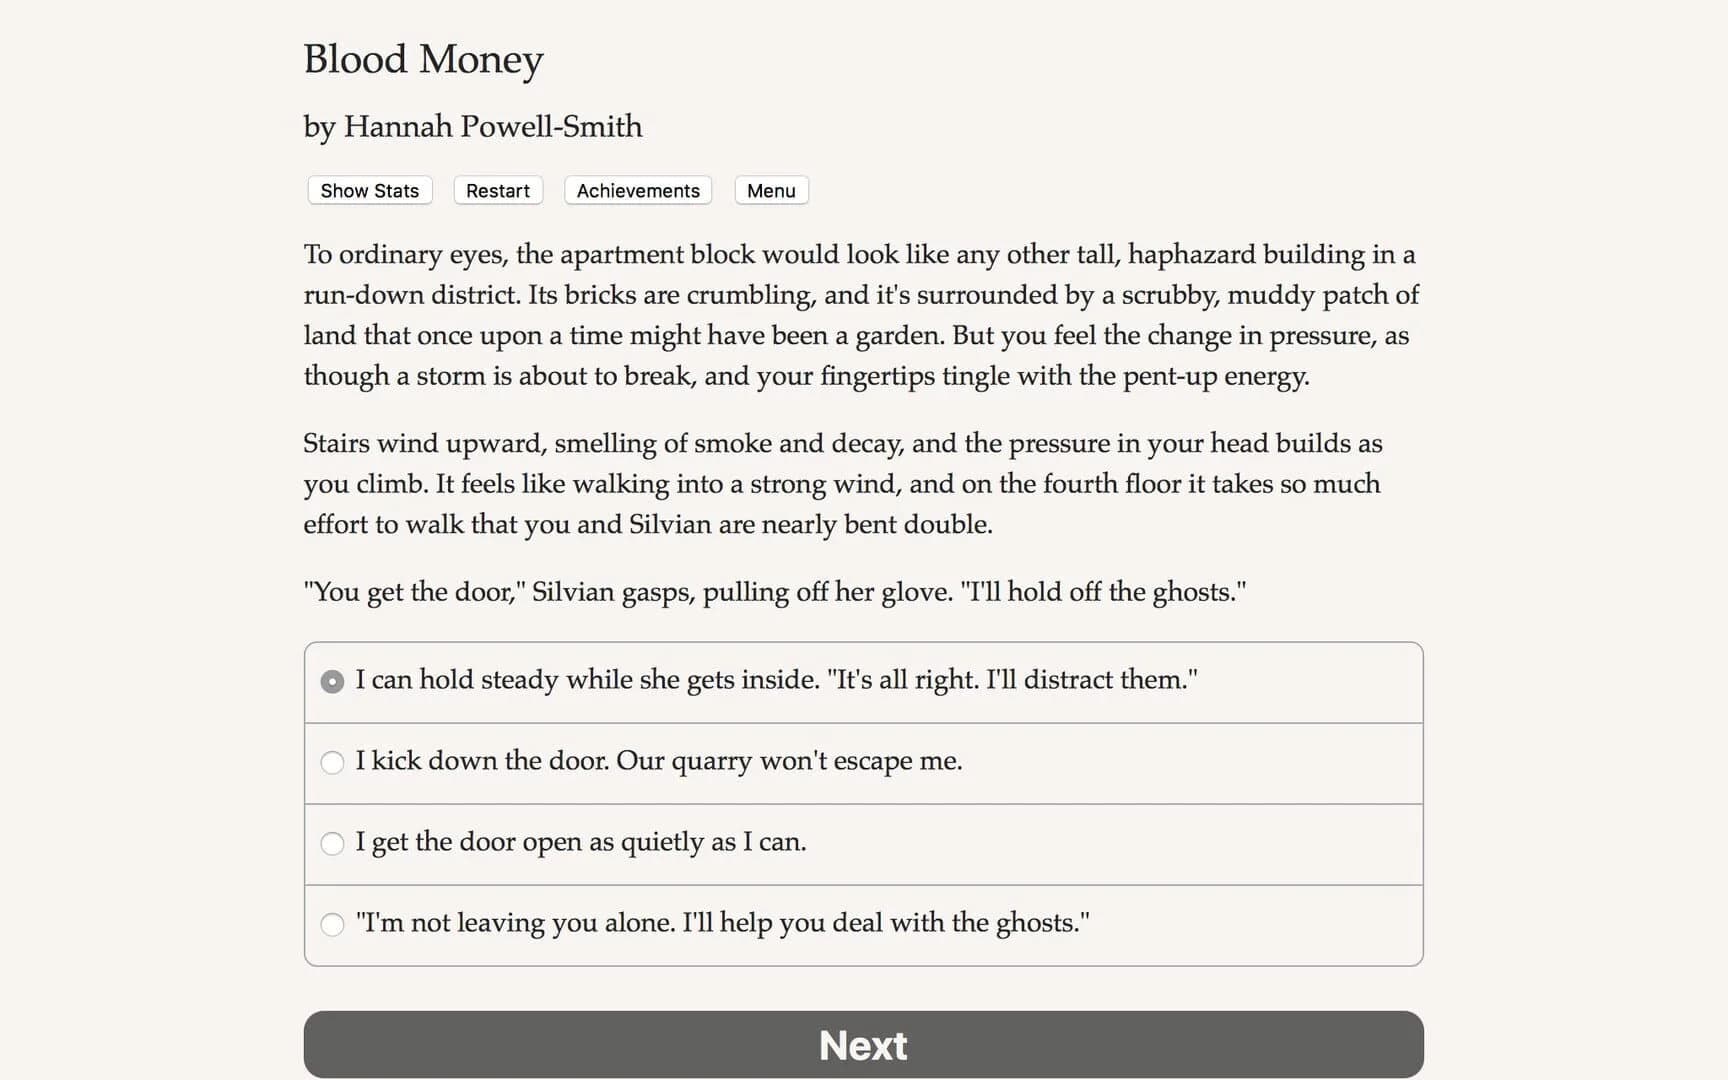Enable the ghost-helping dialogue option
The image size is (1728, 1080).
(x=332, y=925)
